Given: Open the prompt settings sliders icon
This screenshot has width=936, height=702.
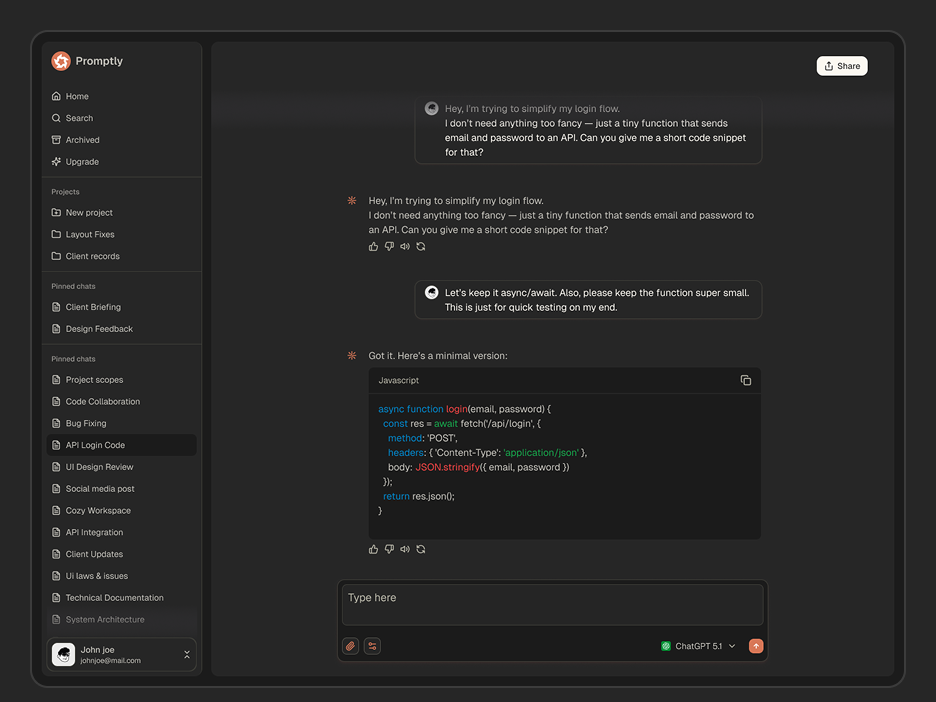Looking at the screenshot, I should [372, 646].
